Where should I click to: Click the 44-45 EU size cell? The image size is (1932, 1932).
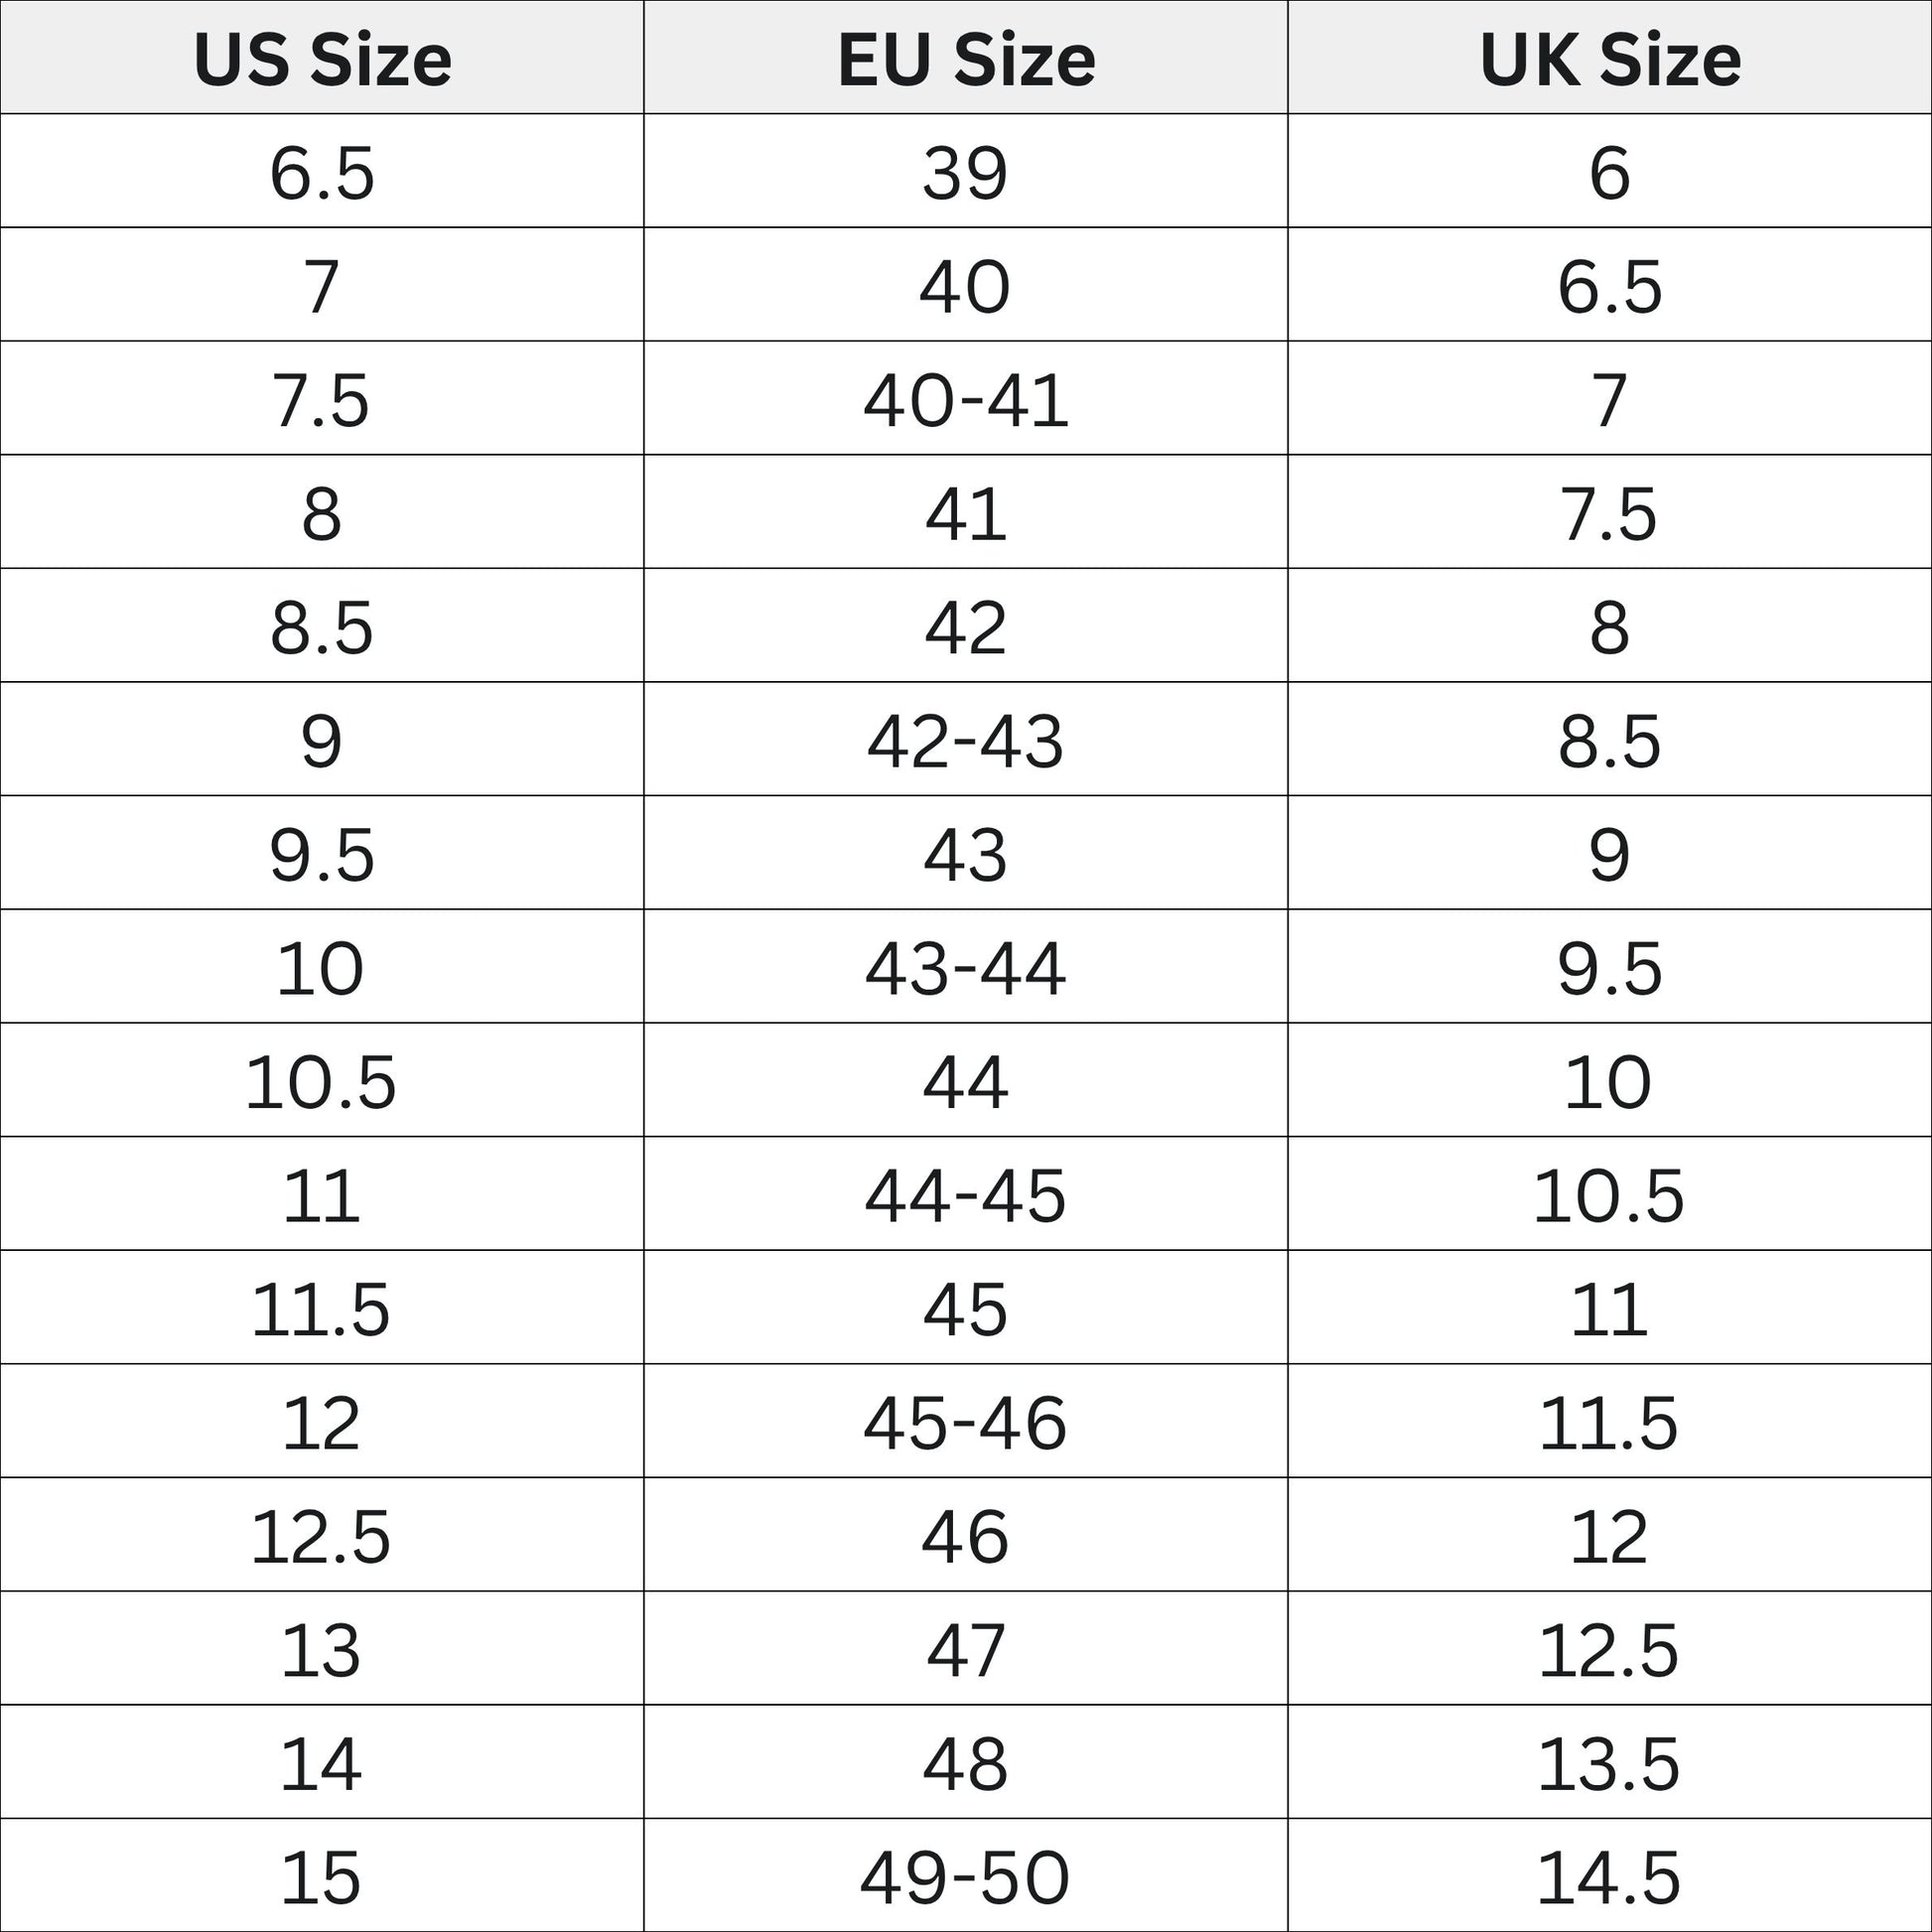(965, 1195)
